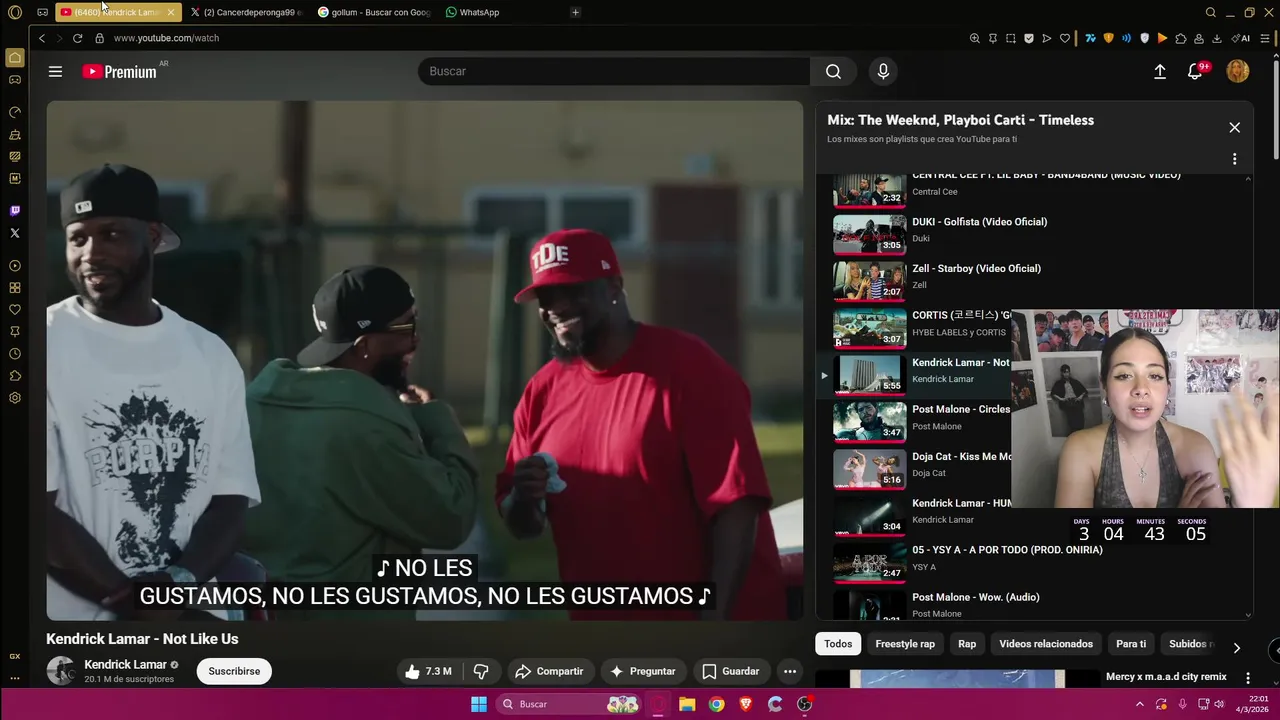Go back to previous page

click(x=41, y=38)
